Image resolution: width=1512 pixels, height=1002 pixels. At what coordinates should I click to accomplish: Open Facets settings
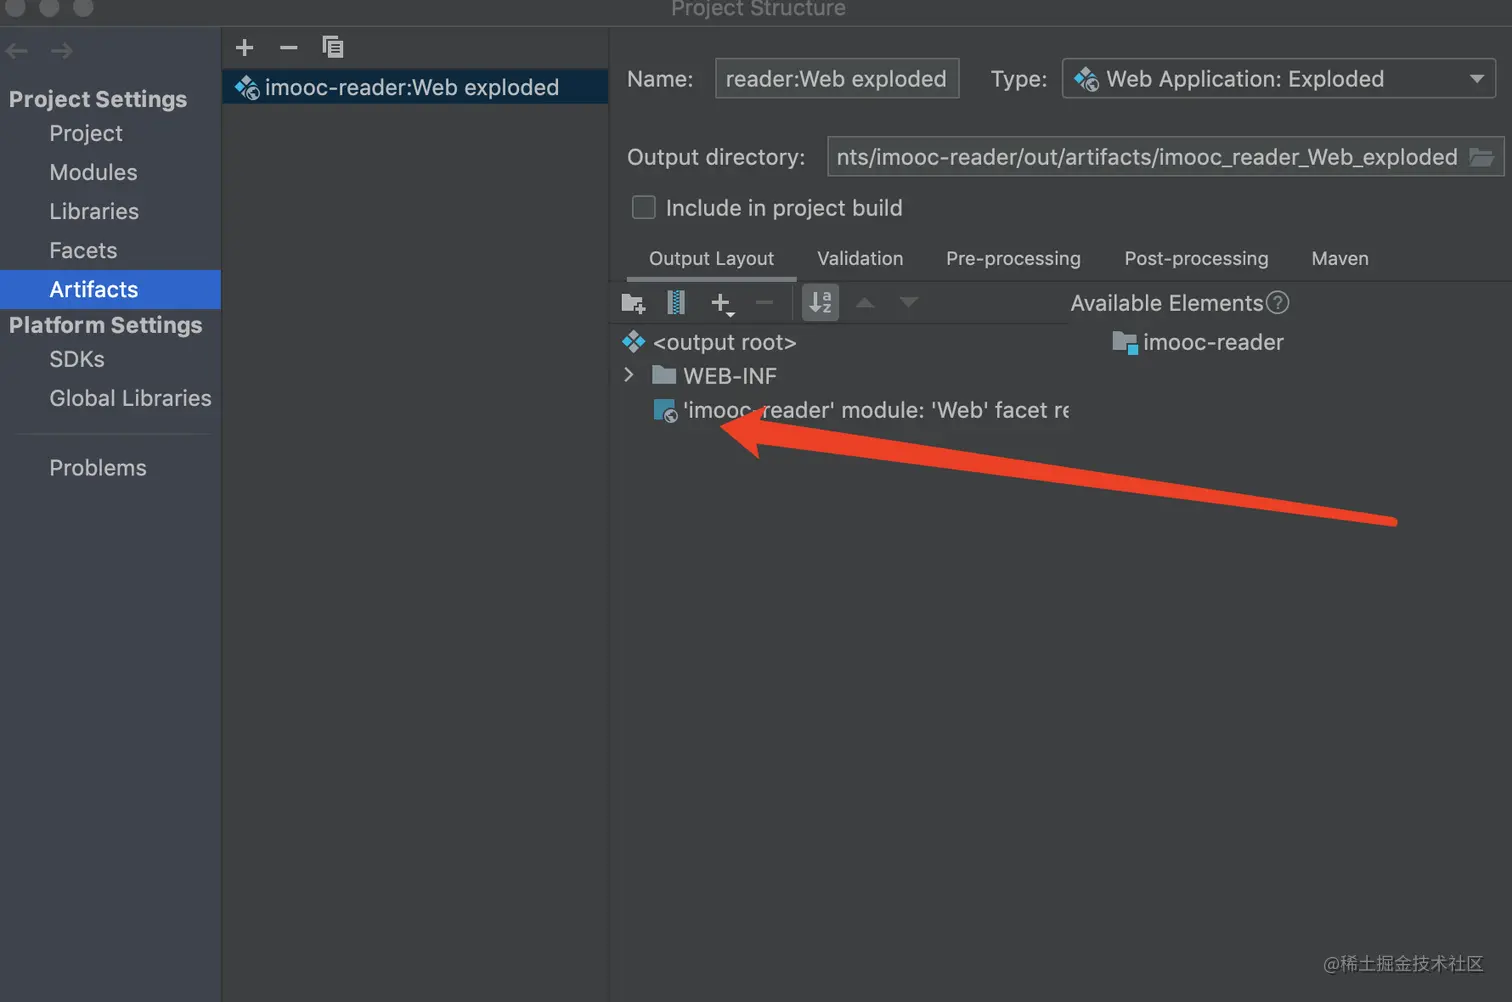pyautogui.click(x=83, y=250)
